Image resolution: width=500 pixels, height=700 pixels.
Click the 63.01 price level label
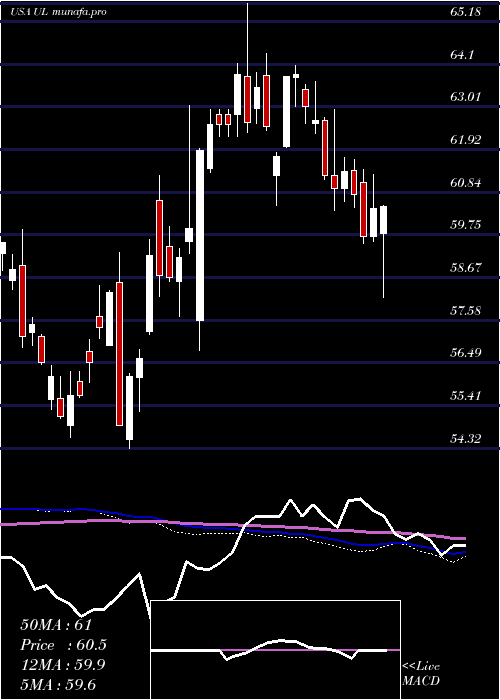coord(466,97)
